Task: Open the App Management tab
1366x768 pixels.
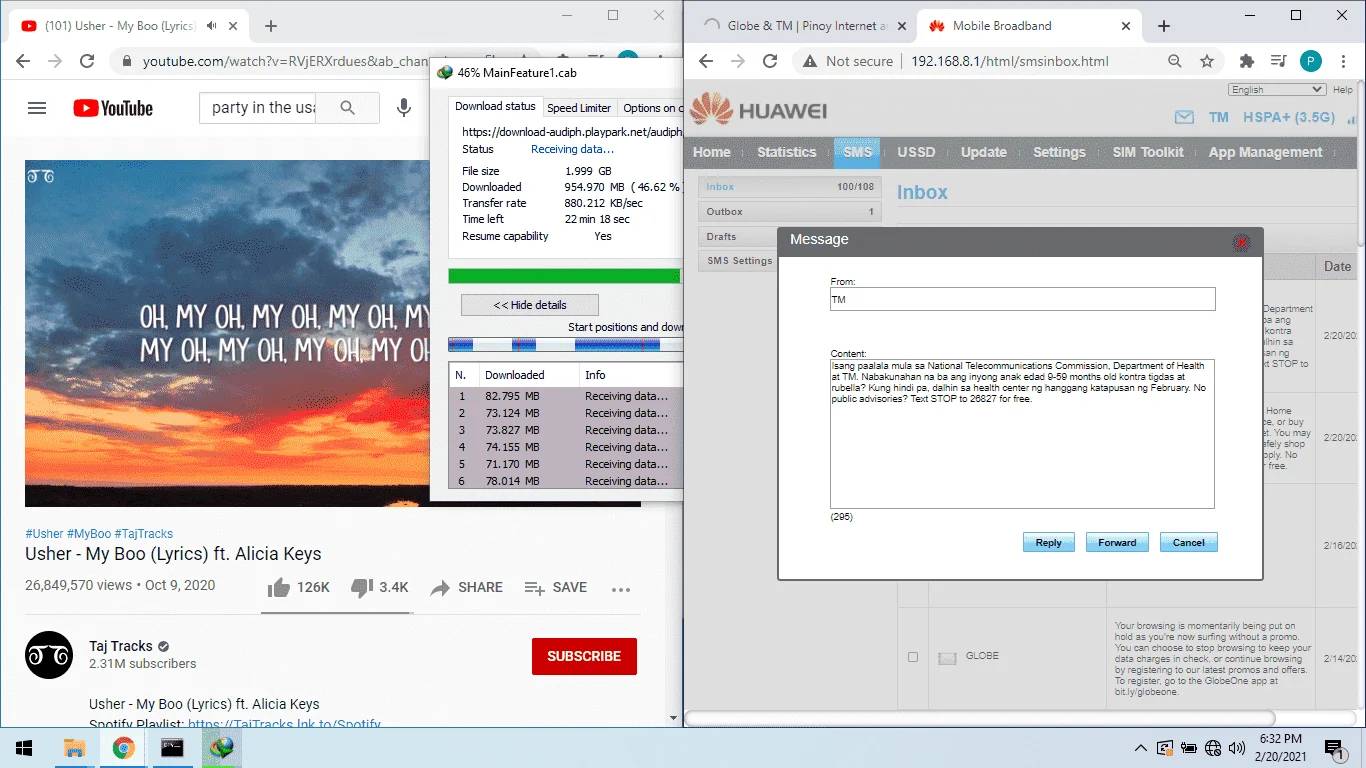Action: [1265, 152]
